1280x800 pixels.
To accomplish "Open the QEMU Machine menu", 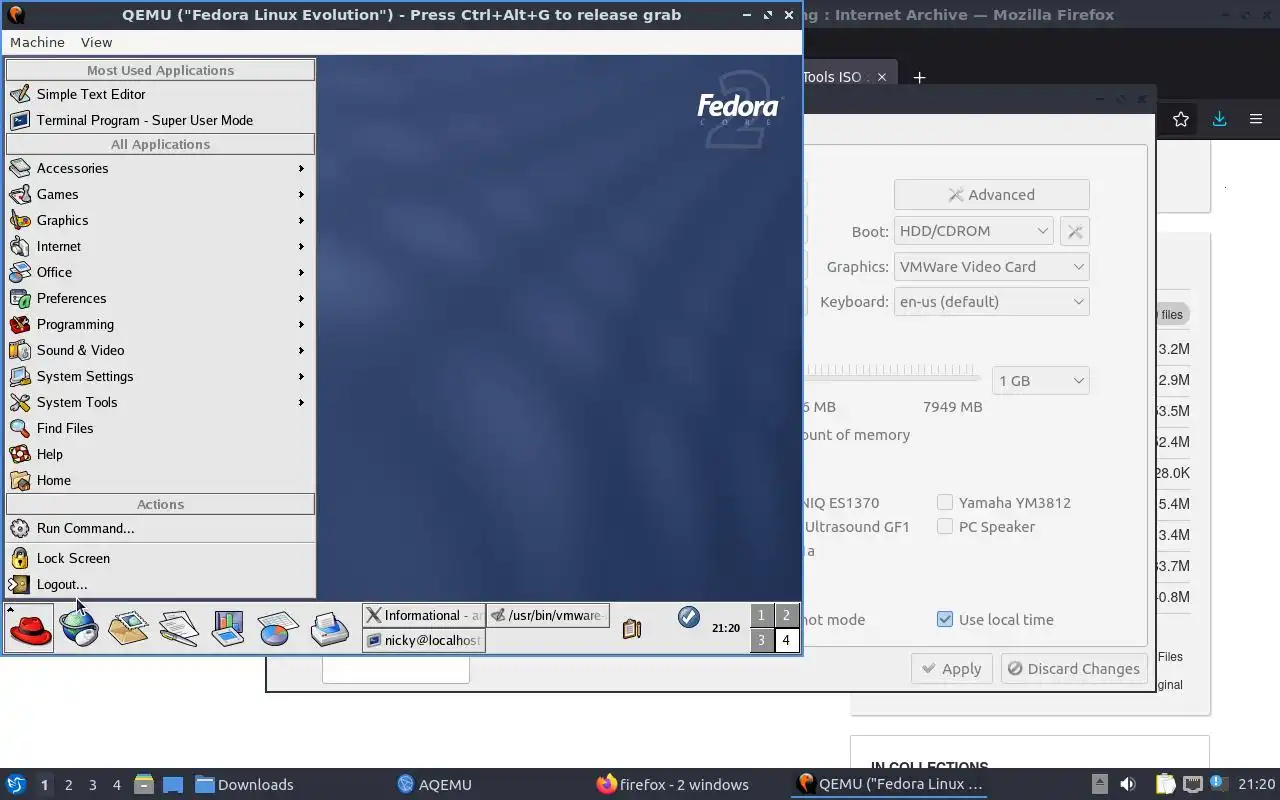I will (37, 42).
